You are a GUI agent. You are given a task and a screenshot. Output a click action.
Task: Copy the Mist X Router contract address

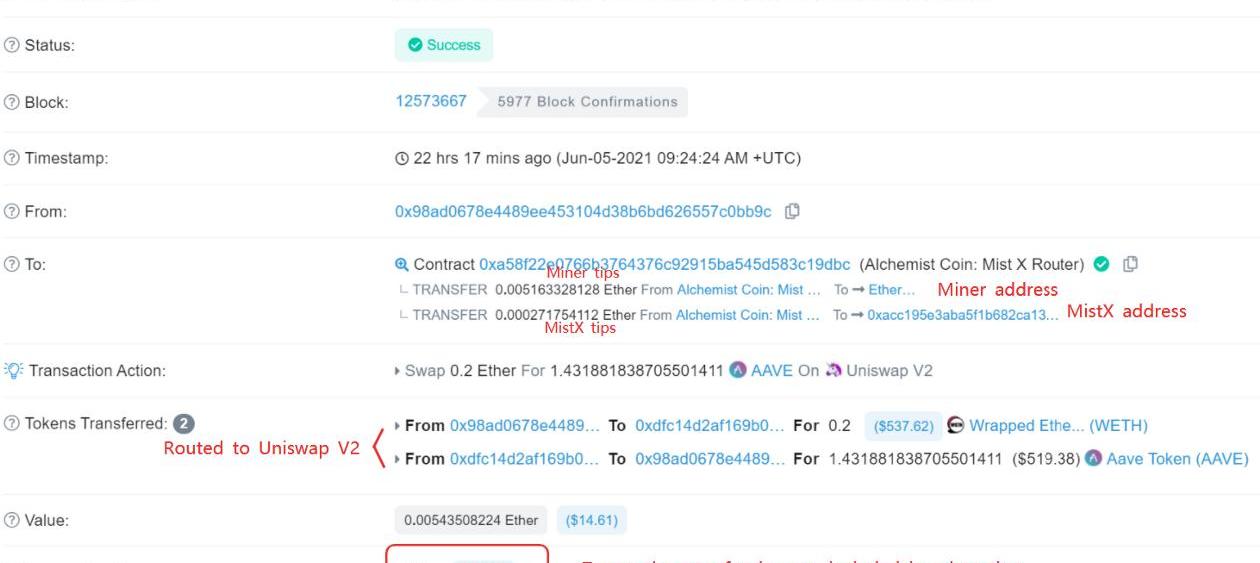[1131, 265]
